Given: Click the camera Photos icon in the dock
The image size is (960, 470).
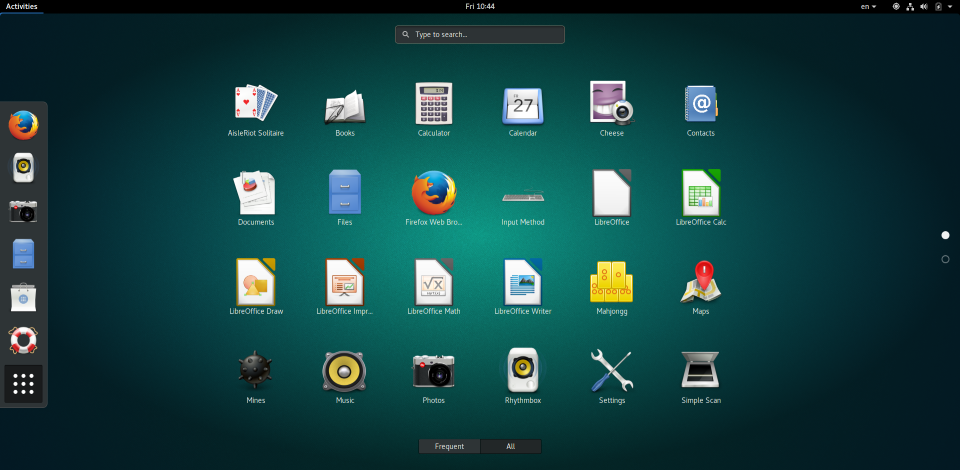Looking at the screenshot, I should tap(23, 212).
